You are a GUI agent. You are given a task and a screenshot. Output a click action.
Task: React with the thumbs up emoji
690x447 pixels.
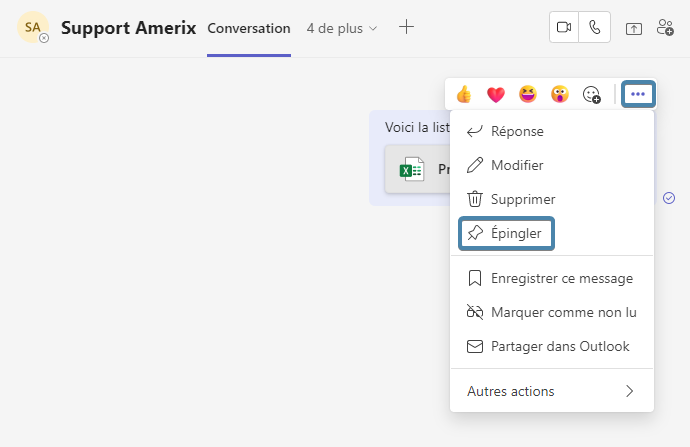pos(464,95)
